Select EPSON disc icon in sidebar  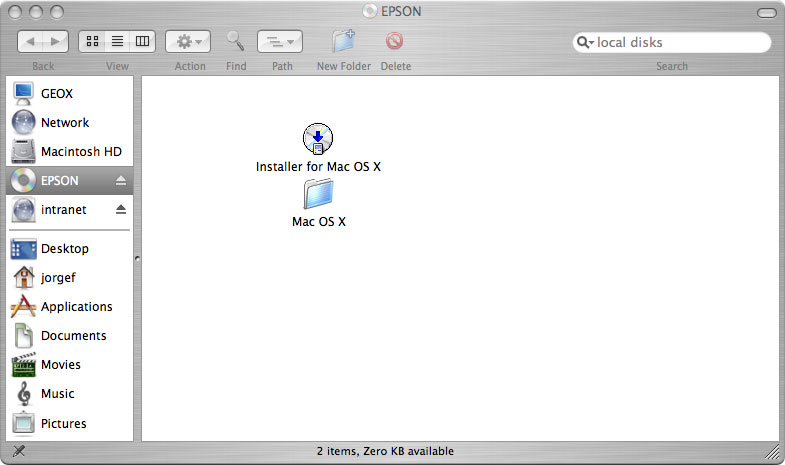pyautogui.click(x=24, y=181)
